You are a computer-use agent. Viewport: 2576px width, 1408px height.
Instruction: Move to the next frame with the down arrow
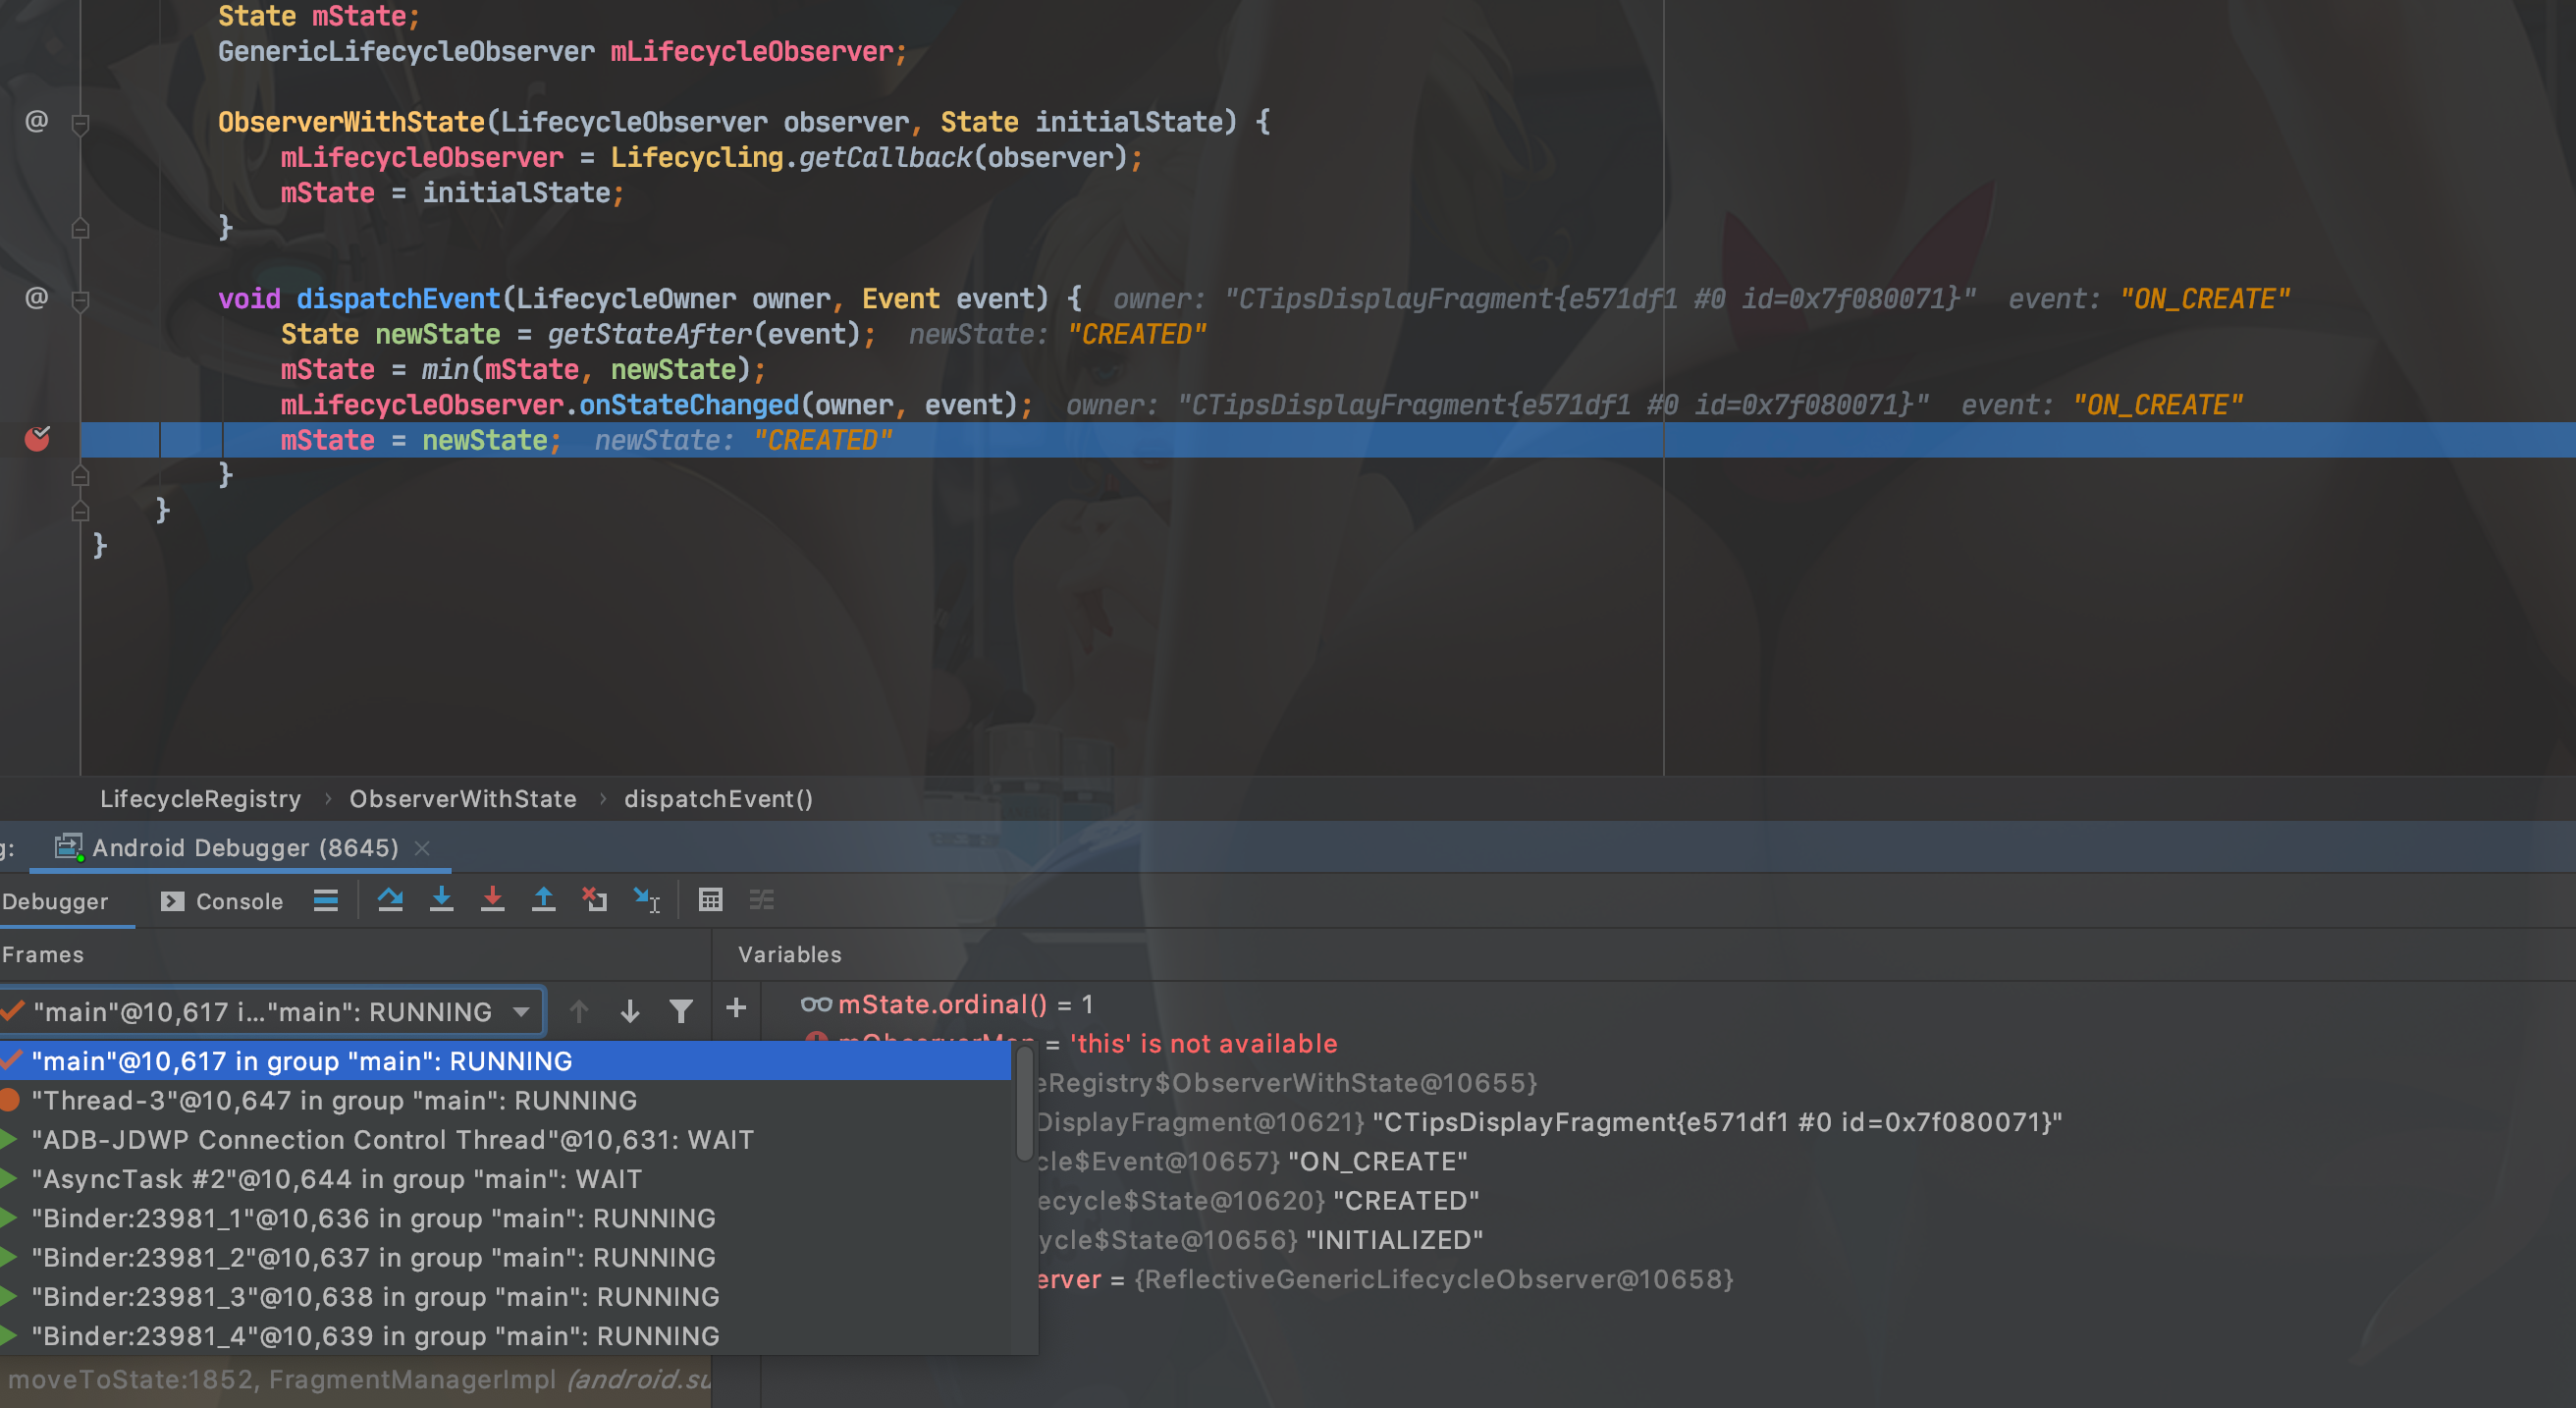click(630, 1011)
